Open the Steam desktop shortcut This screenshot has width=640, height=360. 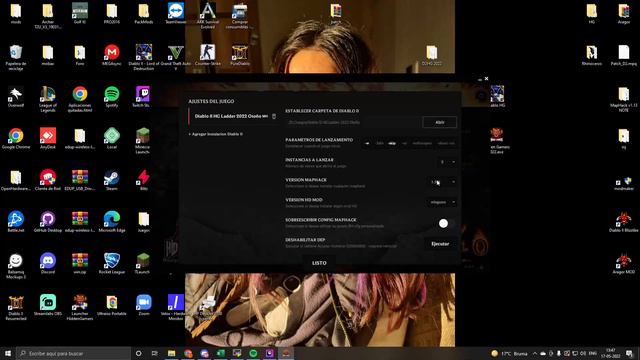pyautogui.click(x=112, y=180)
